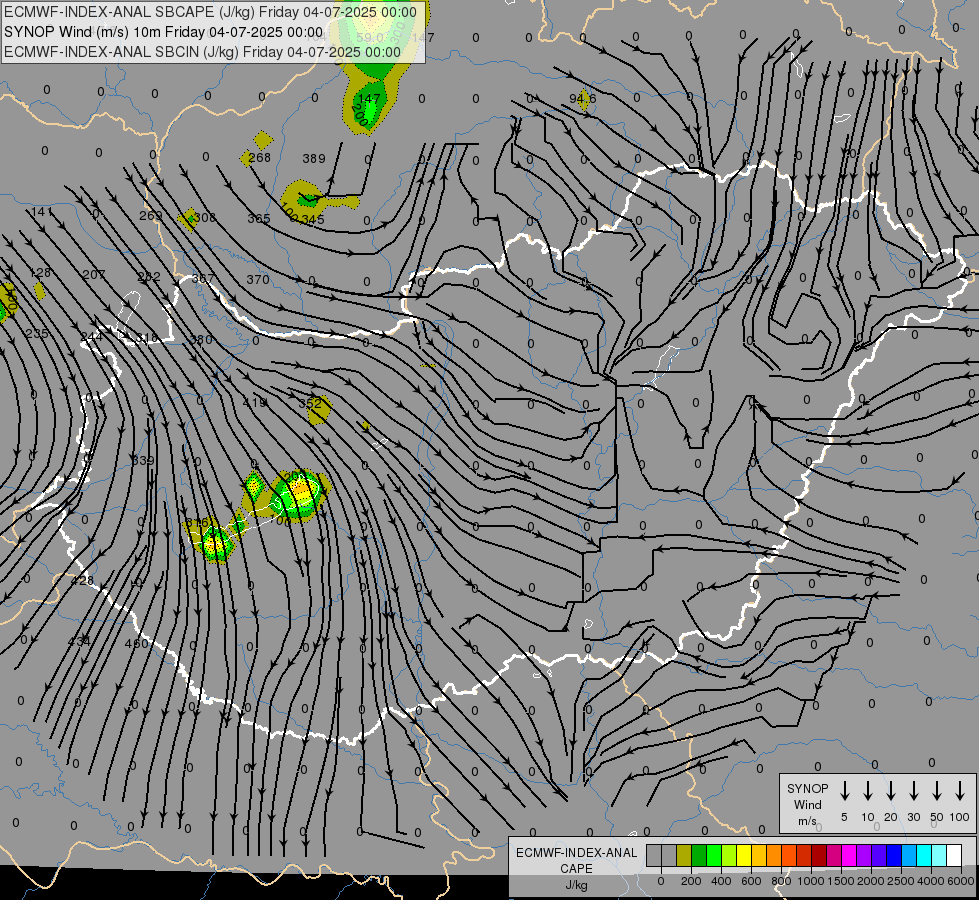Viewport: 979px width, 900px height.
Task: Click the 269 CAPE value on map
Action: pos(150,215)
